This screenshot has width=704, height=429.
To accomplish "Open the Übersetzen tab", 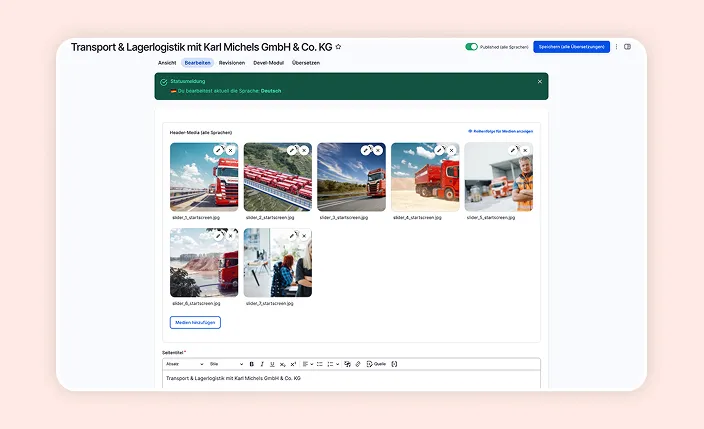I will 306,63.
